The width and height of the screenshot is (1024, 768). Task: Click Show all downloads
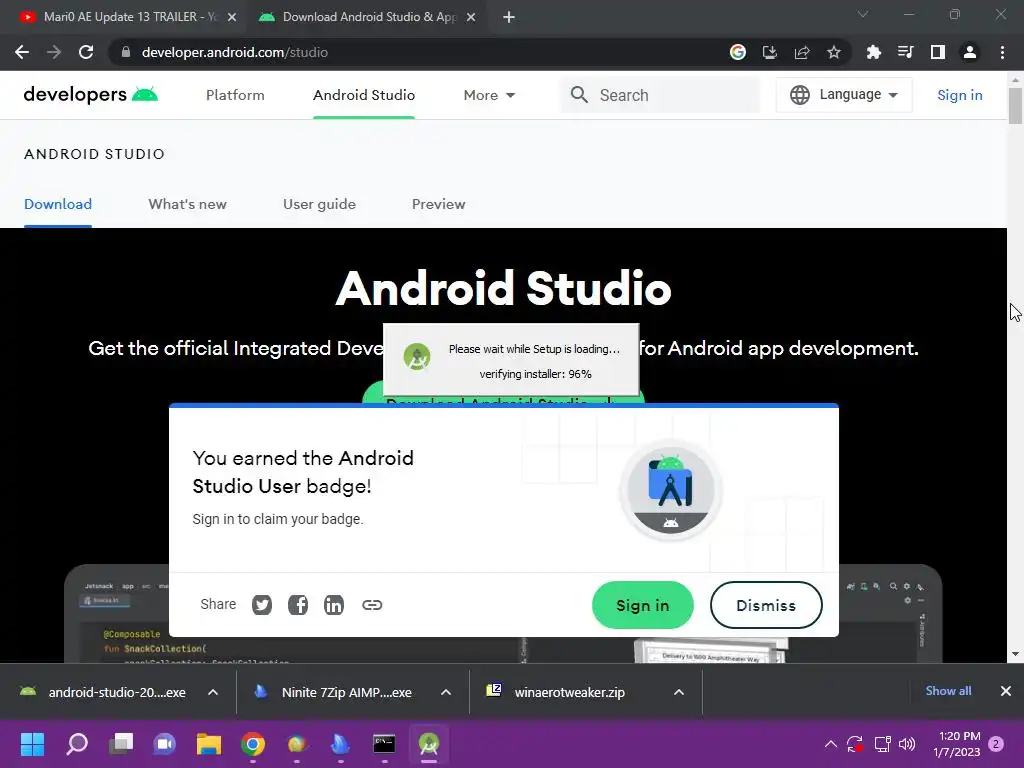pyautogui.click(x=948, y=691)
